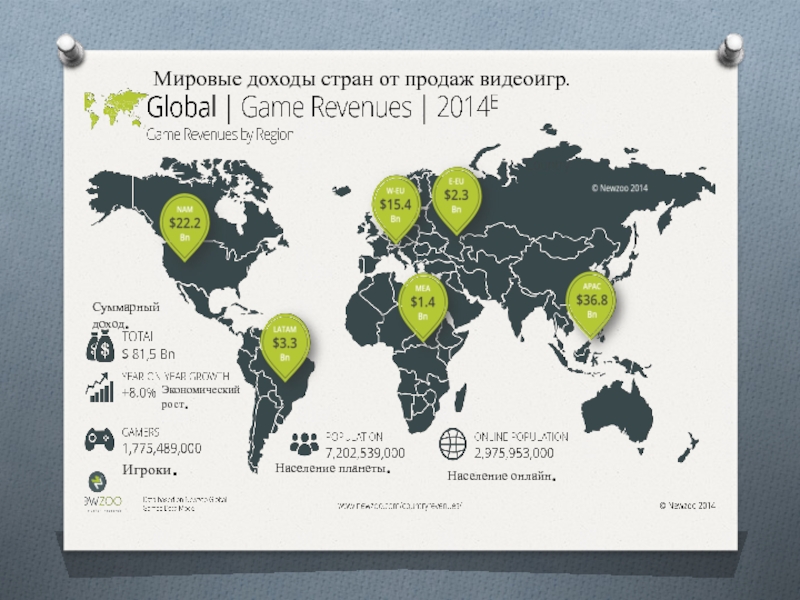Screen dimensions: 800x600
Task: Click the E-EU $2.3 Bn map pin
Action: pyautogui.click(x=456, y=199)
